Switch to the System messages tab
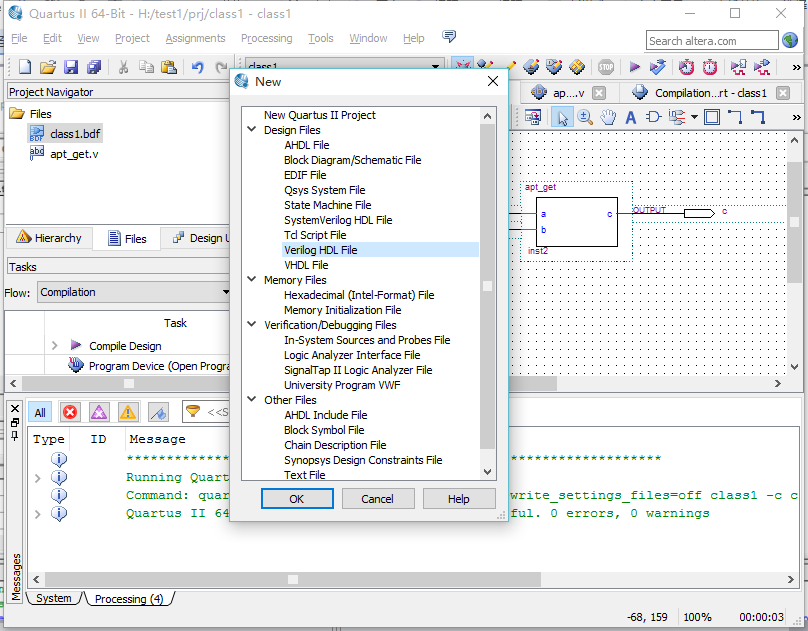This screenshot has width=808, height=631. pos(54,599)
